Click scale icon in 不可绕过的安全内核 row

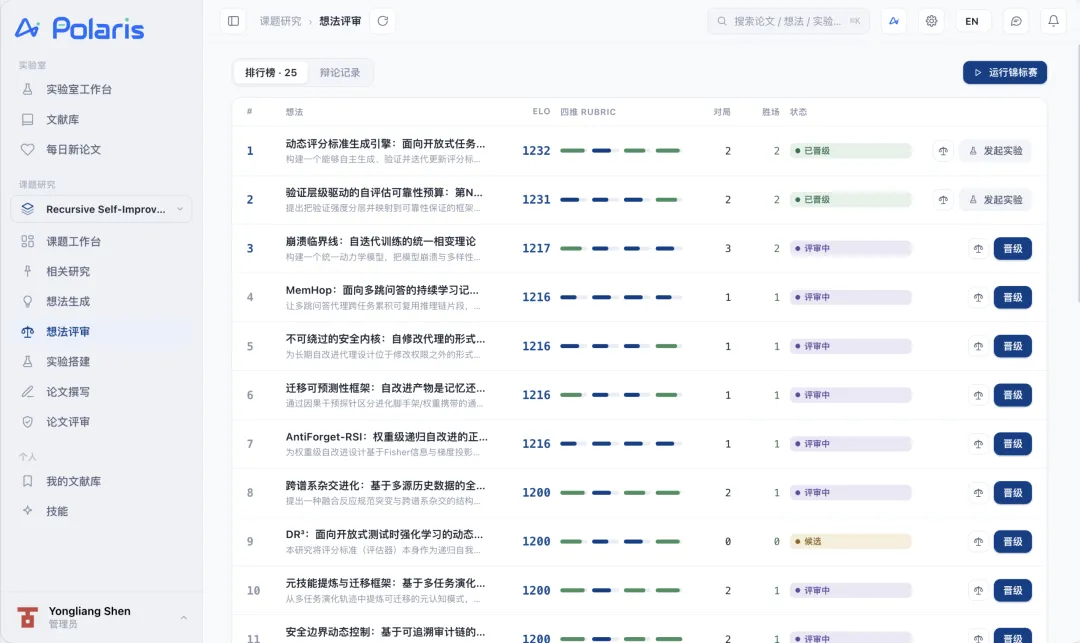click(978, 346)
